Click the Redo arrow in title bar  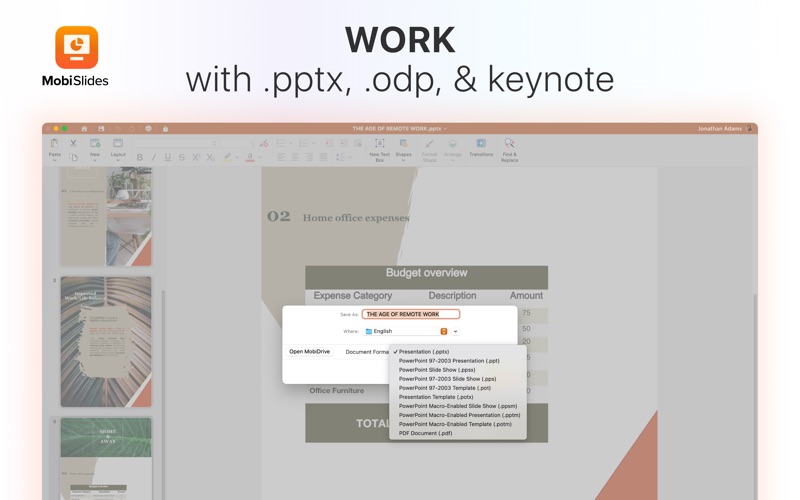[x=132, y=129]
